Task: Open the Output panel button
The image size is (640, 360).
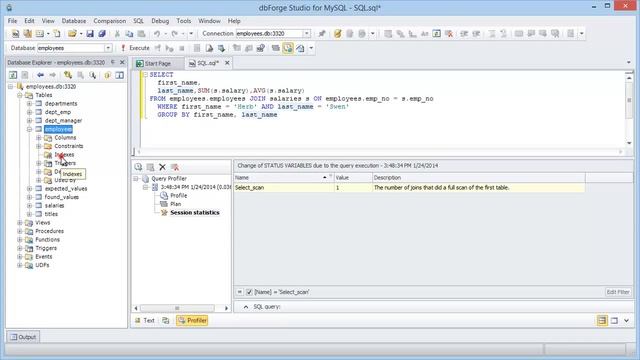Action: [x=23, y=337]
